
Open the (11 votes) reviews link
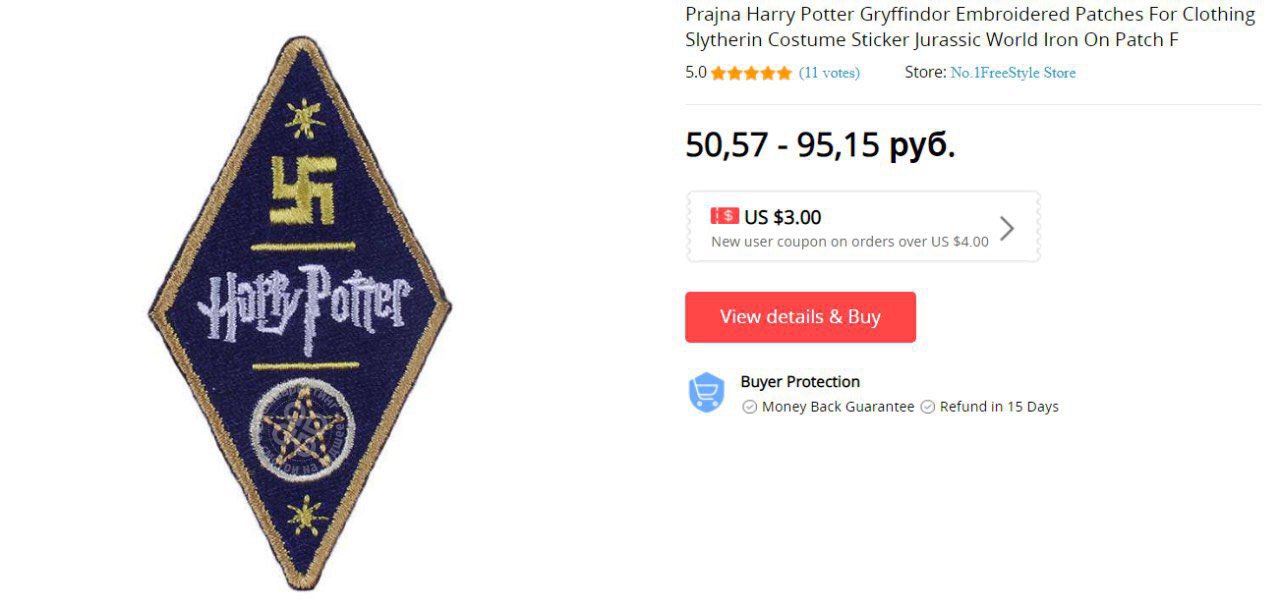[829, 73]
